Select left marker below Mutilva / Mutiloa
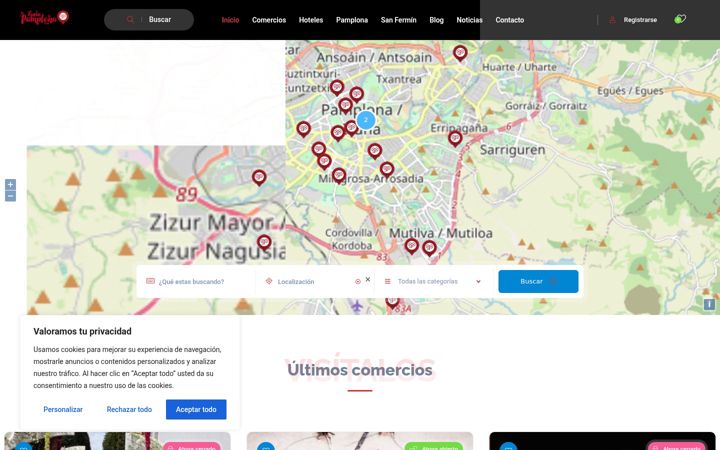This screenshot has height=450, width=720. pyautogui.click(x=411, y=246)
